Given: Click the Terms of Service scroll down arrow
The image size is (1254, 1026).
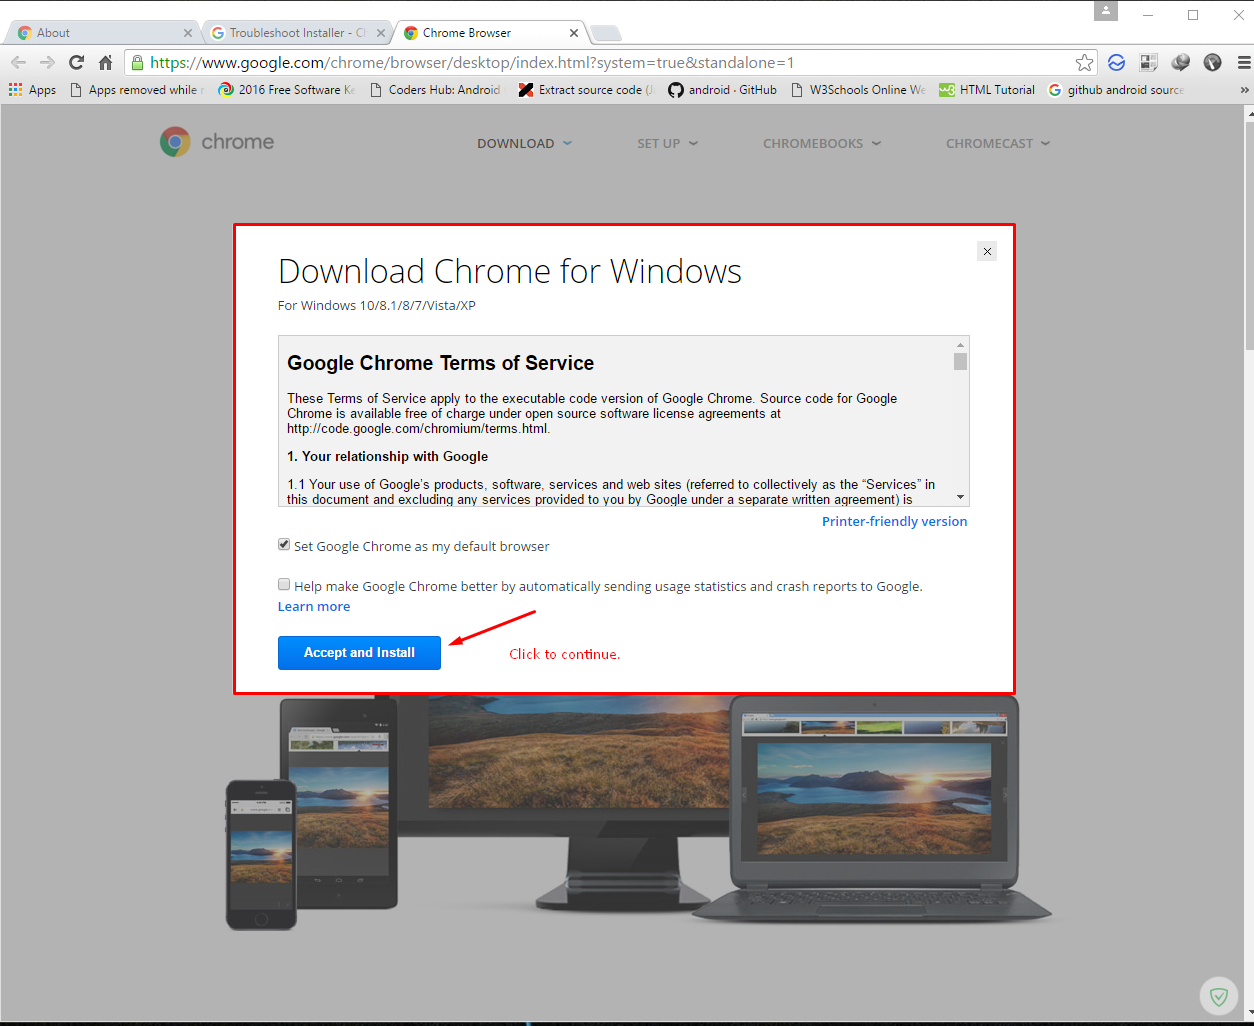Looking at the screenshot, I should point(960,497).
